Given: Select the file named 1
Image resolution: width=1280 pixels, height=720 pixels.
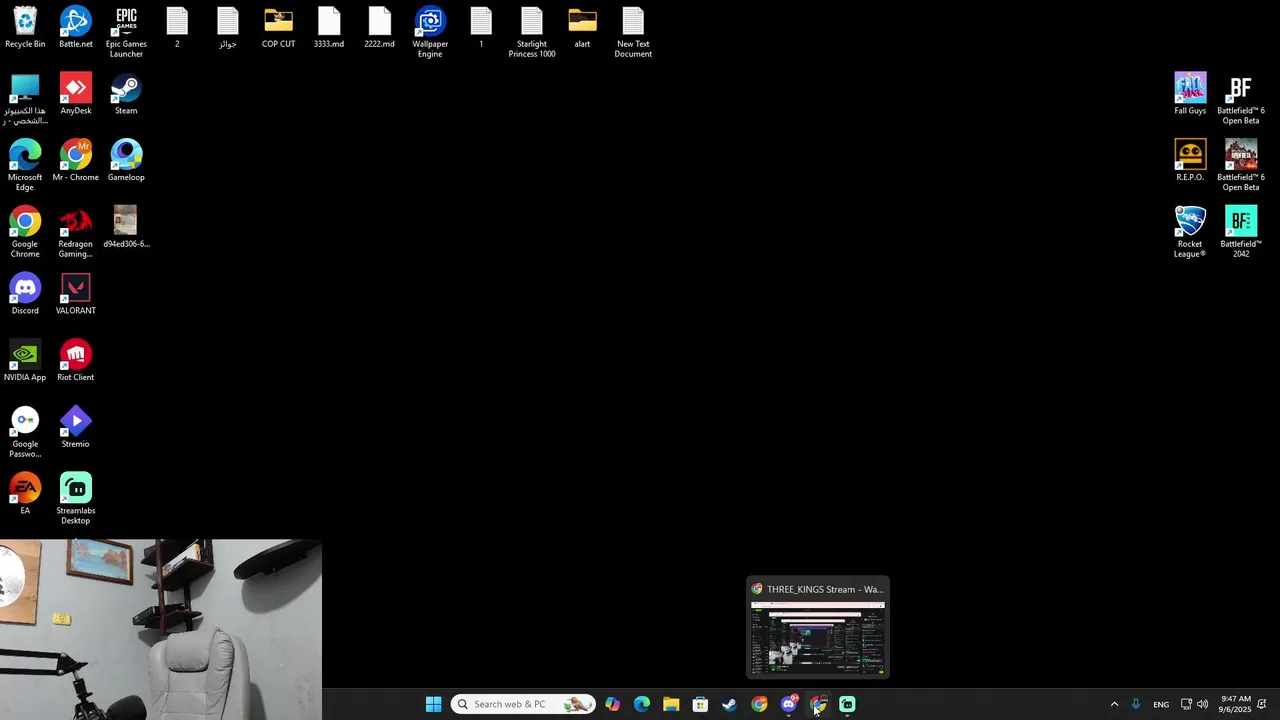Looking at the screenshot, I should tap(481, 28).
